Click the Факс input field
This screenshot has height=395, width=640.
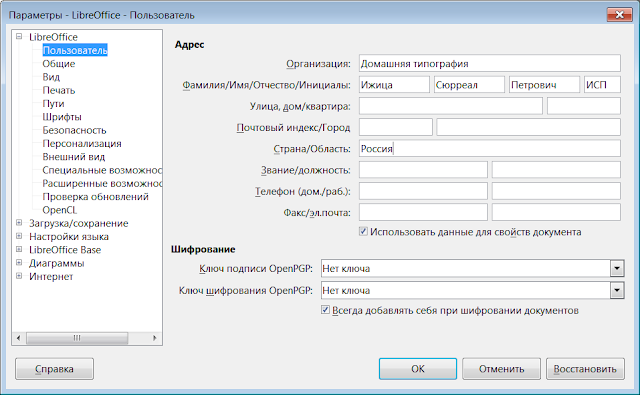point(423,212)
